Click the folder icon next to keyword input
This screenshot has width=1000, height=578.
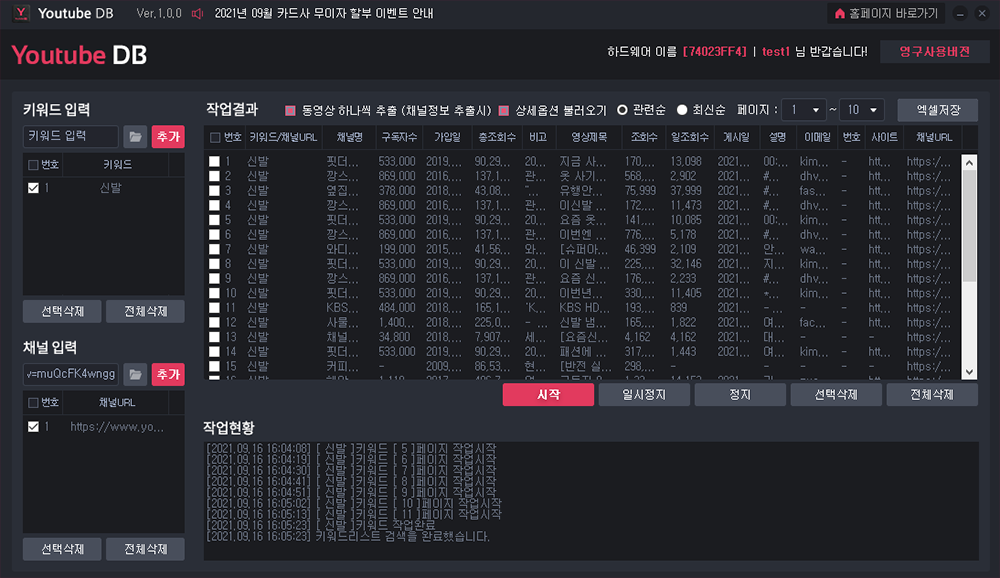tap(134, 137)
